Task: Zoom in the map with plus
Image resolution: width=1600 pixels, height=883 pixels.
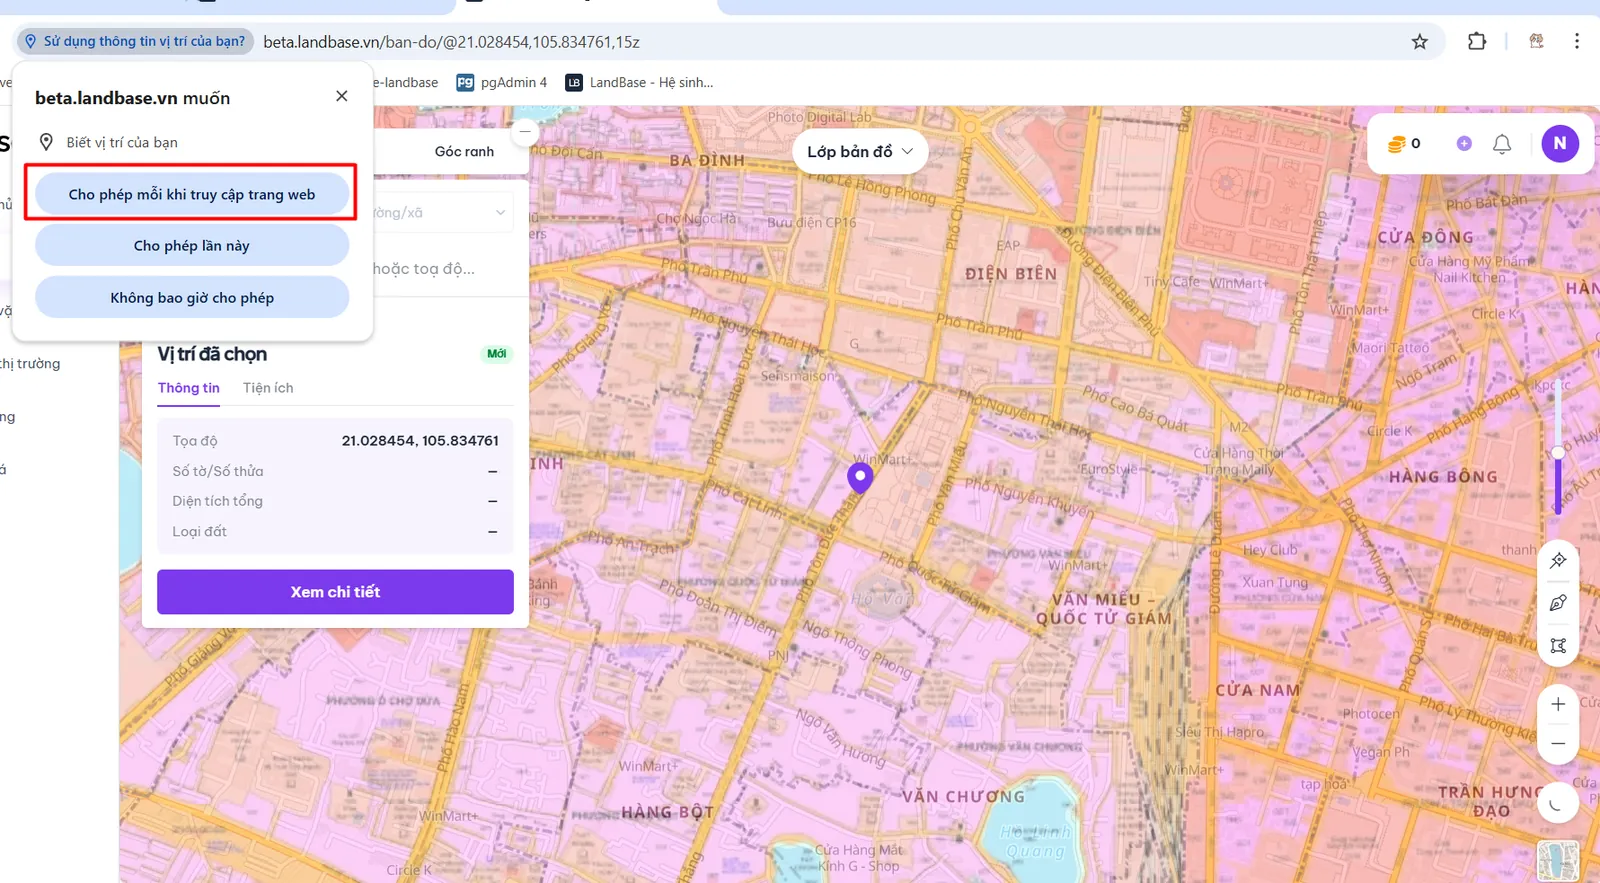Action: pos(1558,704)
